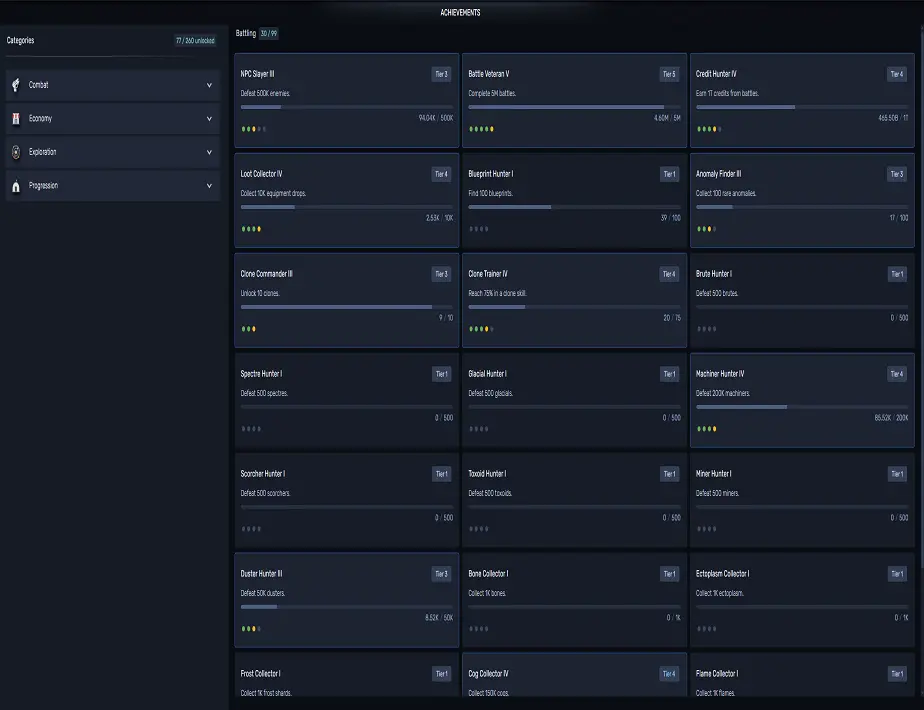
Task: Click the tier dots on Credit Hunter IV
Action: click(x=709, y=129)
